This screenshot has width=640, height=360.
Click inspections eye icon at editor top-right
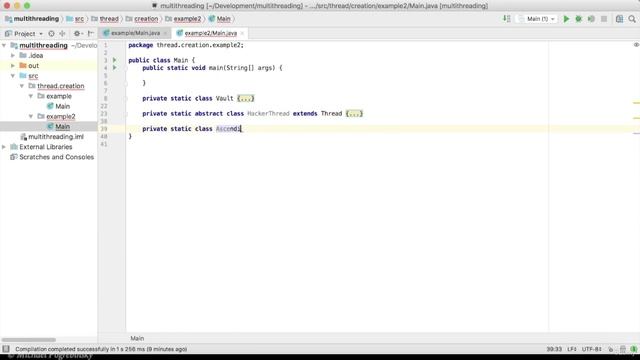(x=636, y=45)
